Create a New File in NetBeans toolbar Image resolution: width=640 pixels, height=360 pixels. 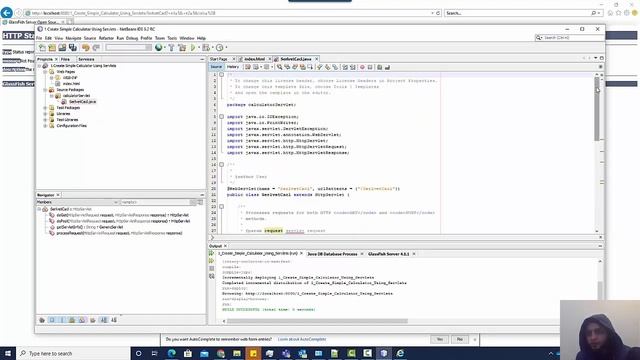[42, 48]
